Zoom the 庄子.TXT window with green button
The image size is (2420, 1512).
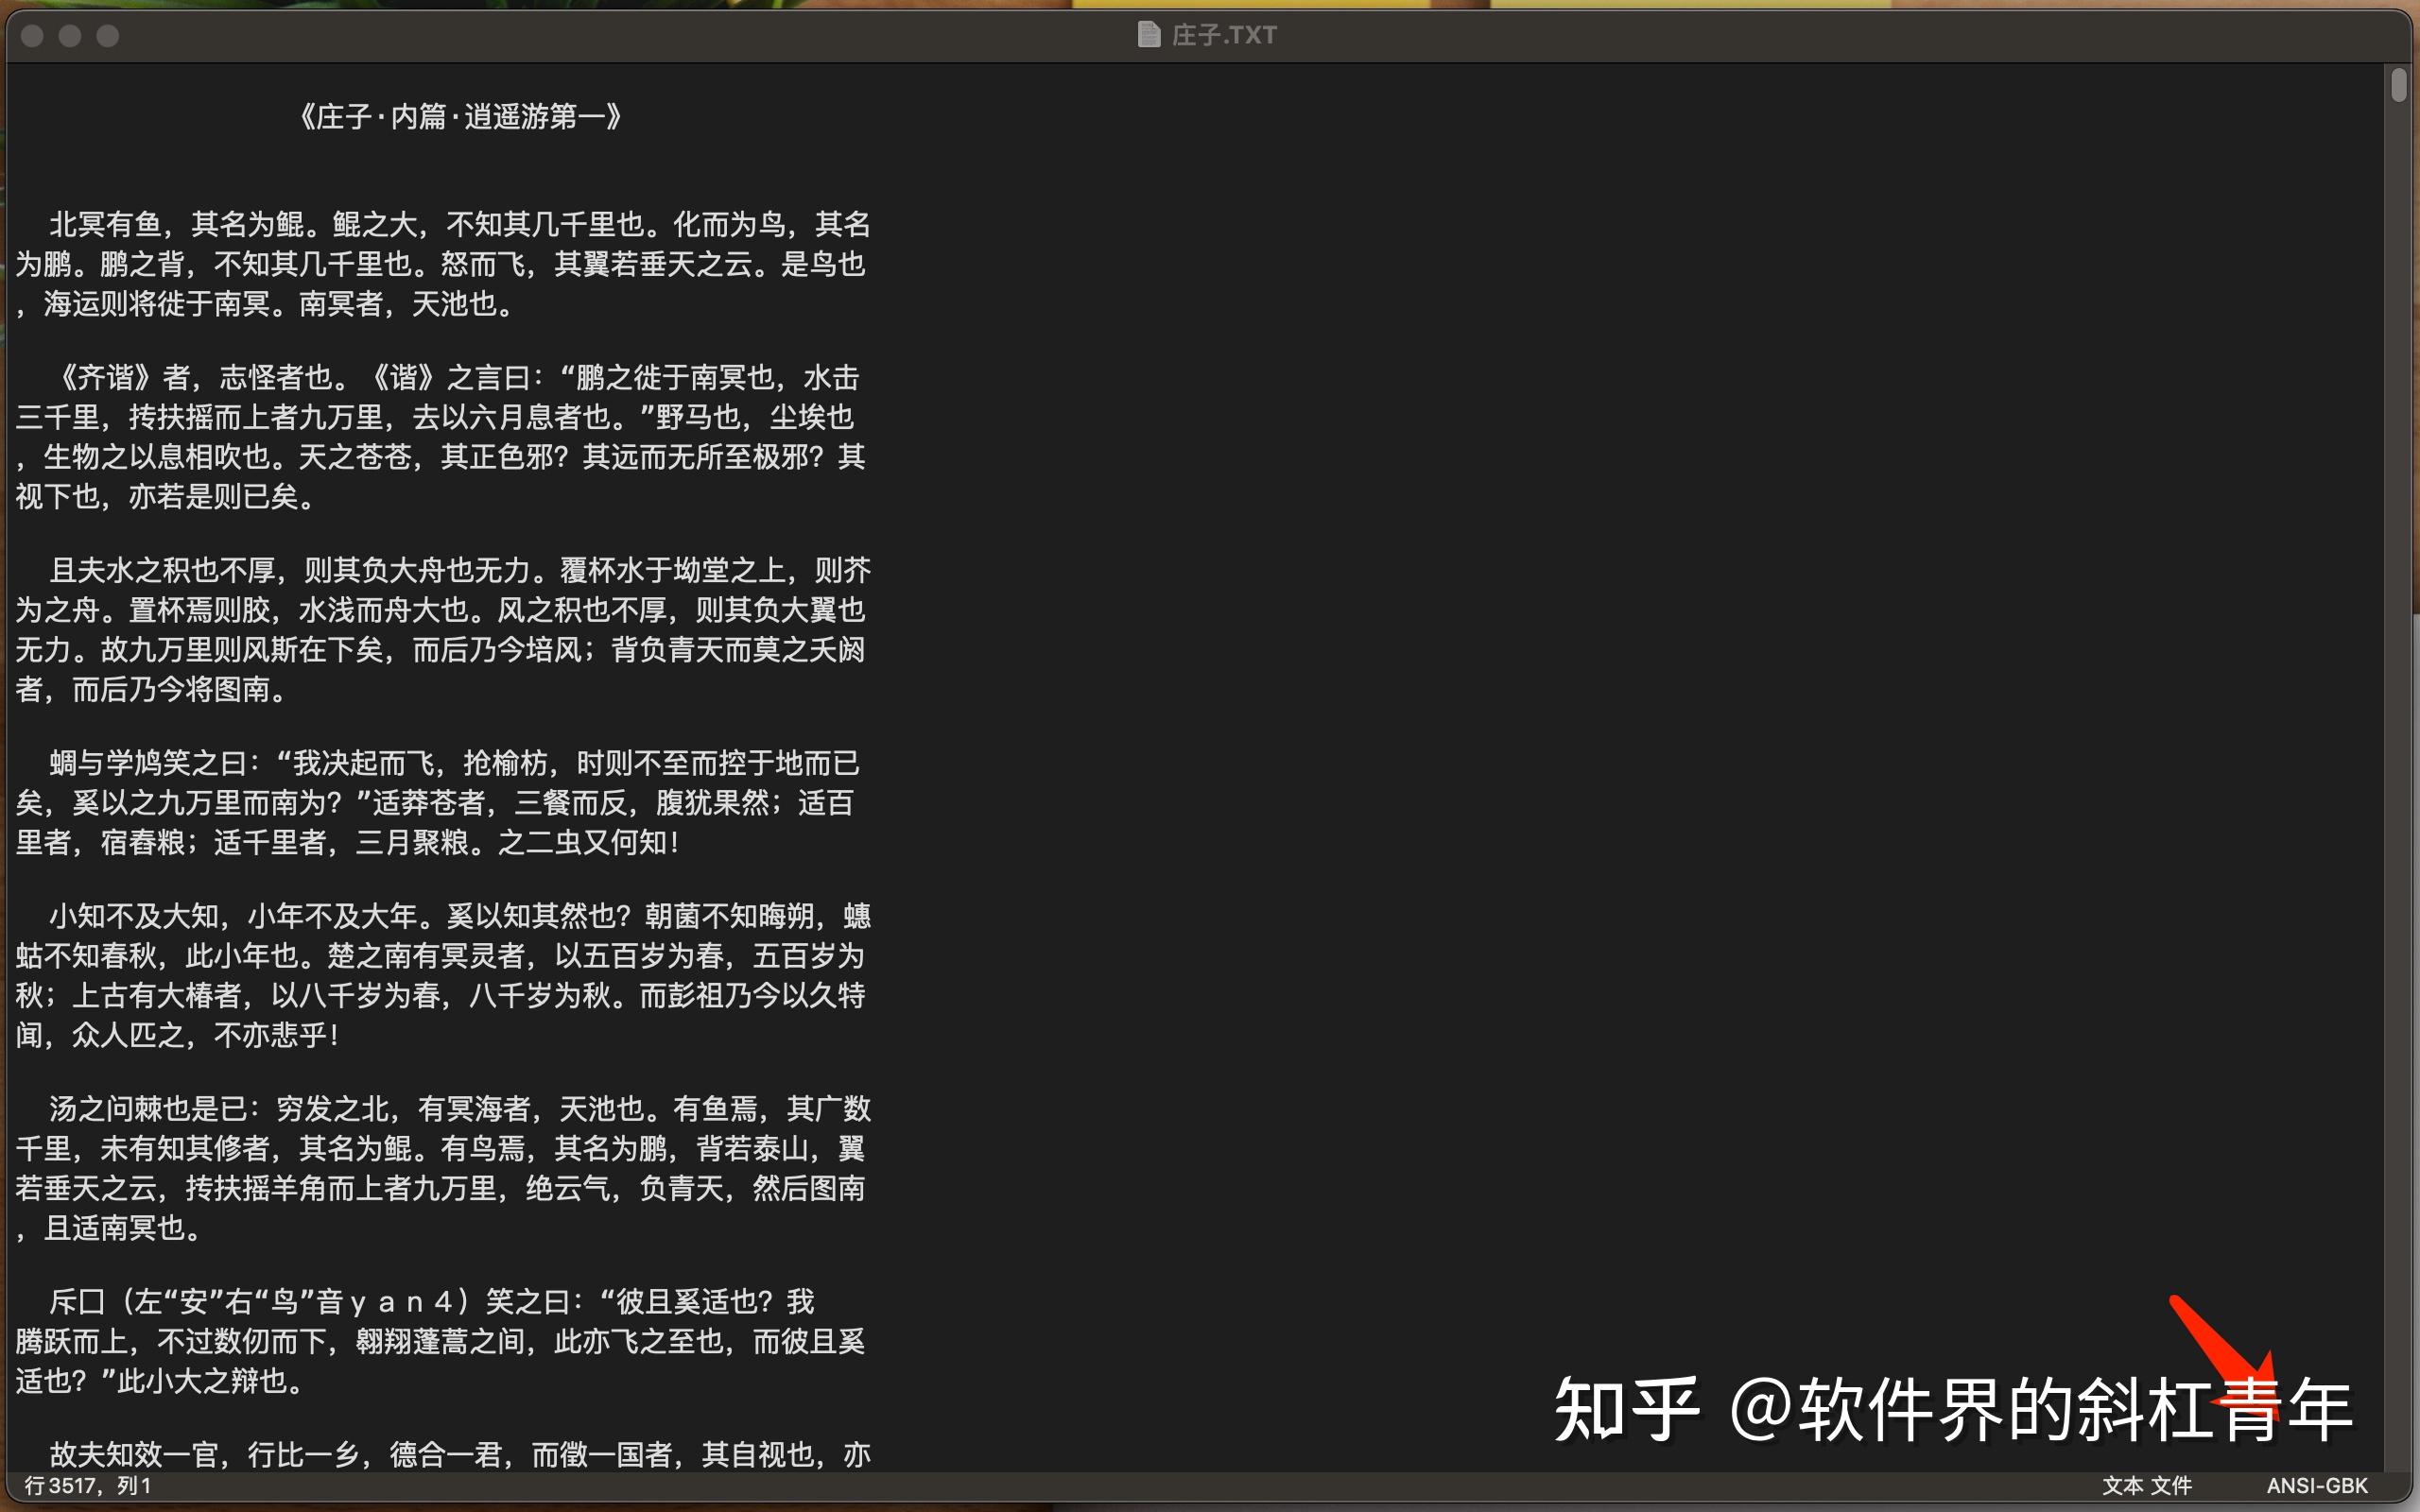pyautogui.click(x=108, y=36)
